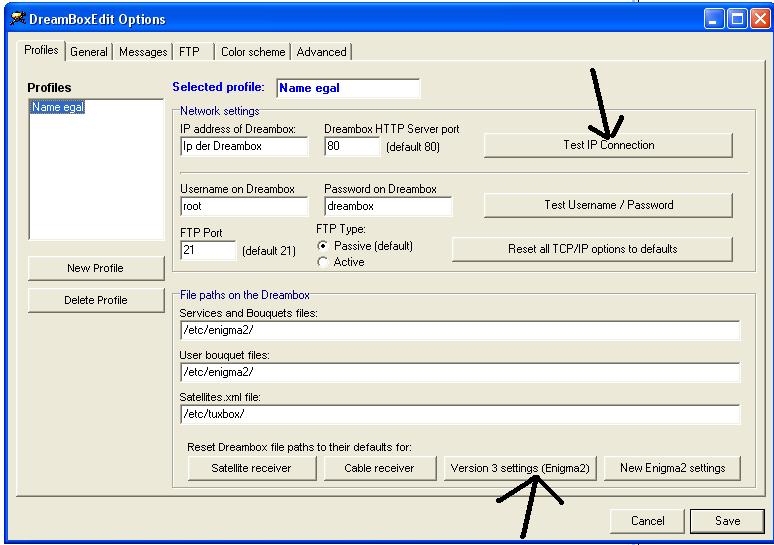Image resolution: width=774 pixels, height=545 pixels.
Task: Open the General tab
Action: tap(89, 52)
